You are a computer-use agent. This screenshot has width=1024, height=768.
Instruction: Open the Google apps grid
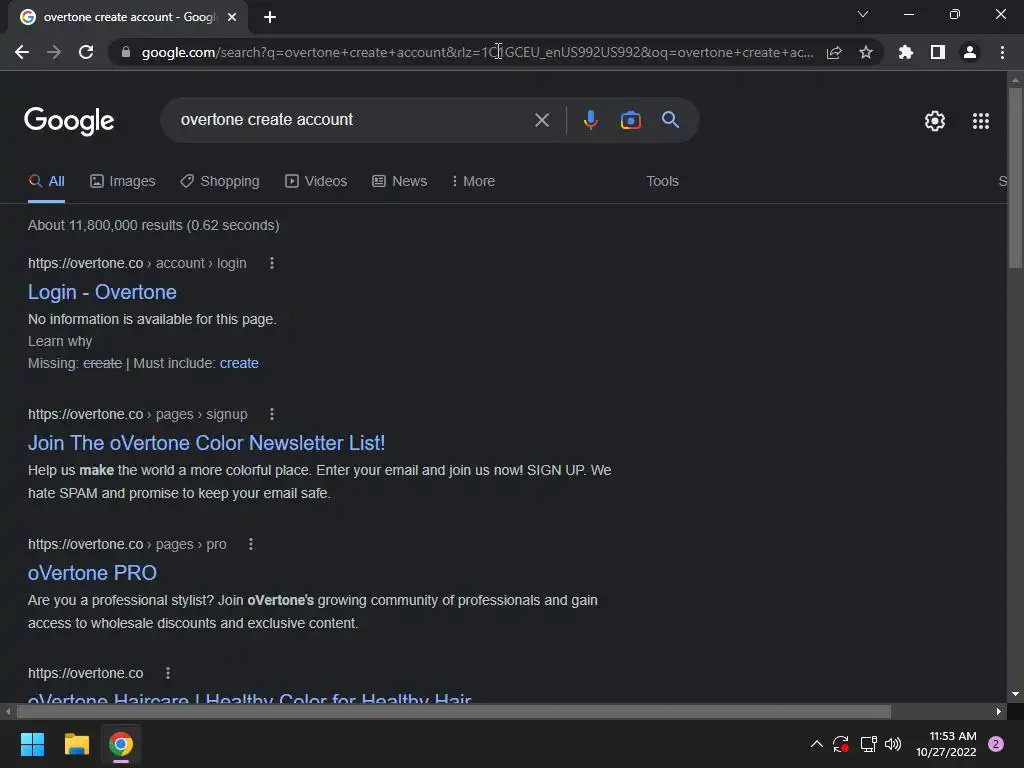click(x=980, y=121)
